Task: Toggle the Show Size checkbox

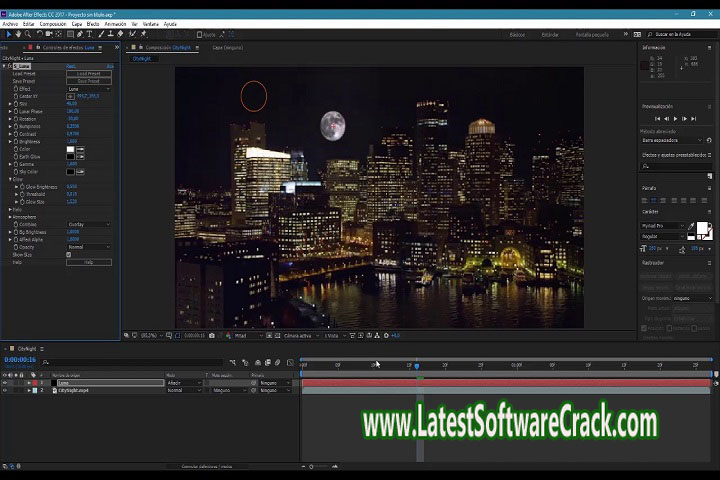Action: (x=68, y=255)
